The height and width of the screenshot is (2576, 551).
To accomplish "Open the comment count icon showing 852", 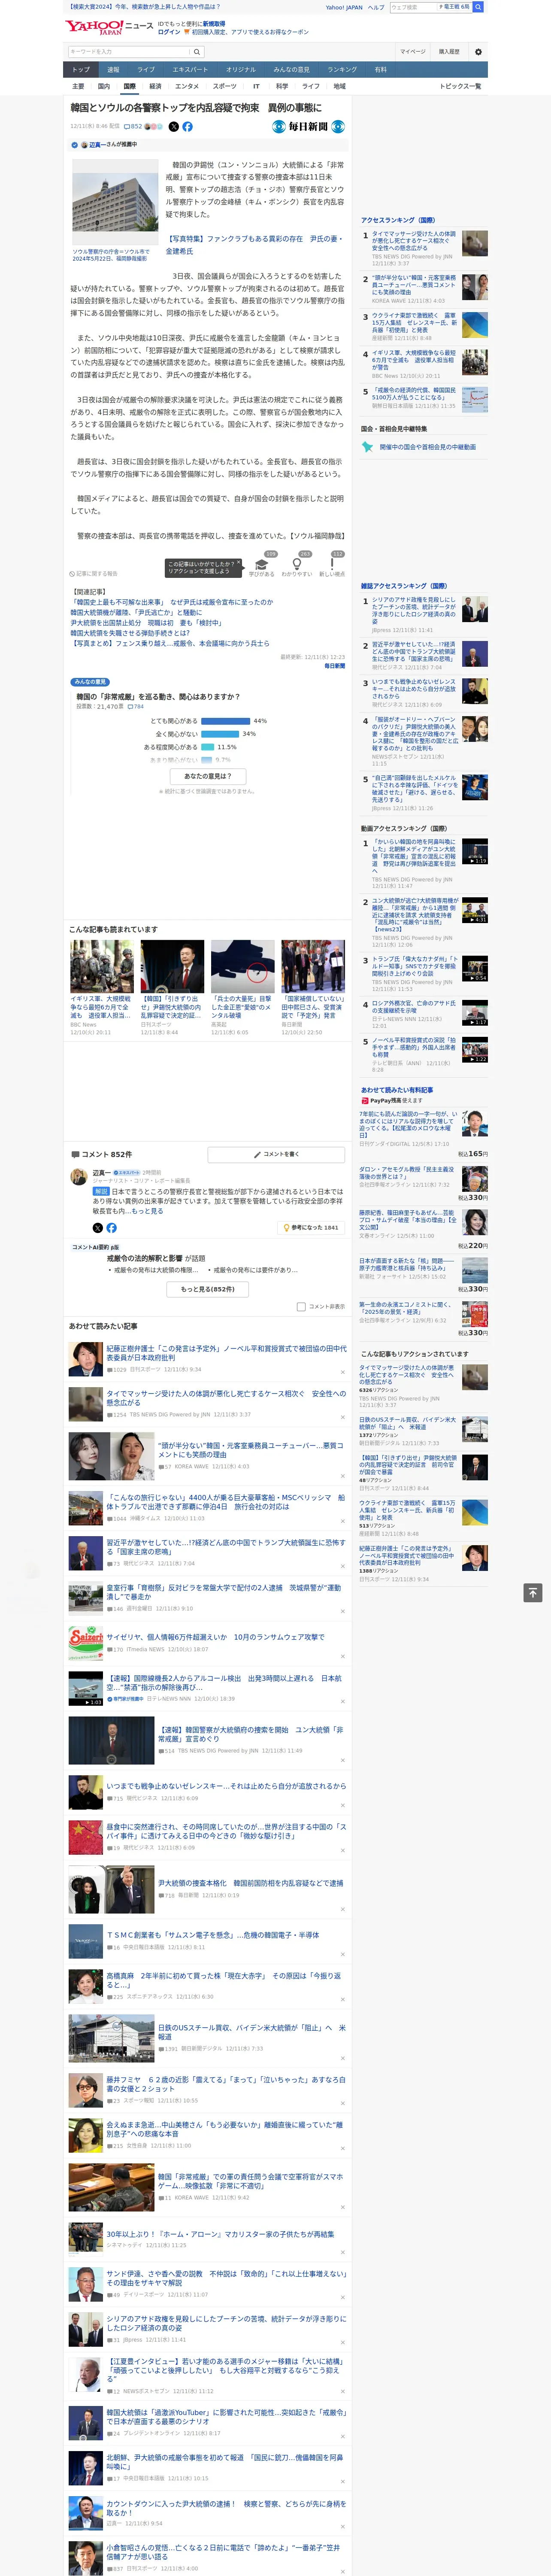I will (133, 127).
